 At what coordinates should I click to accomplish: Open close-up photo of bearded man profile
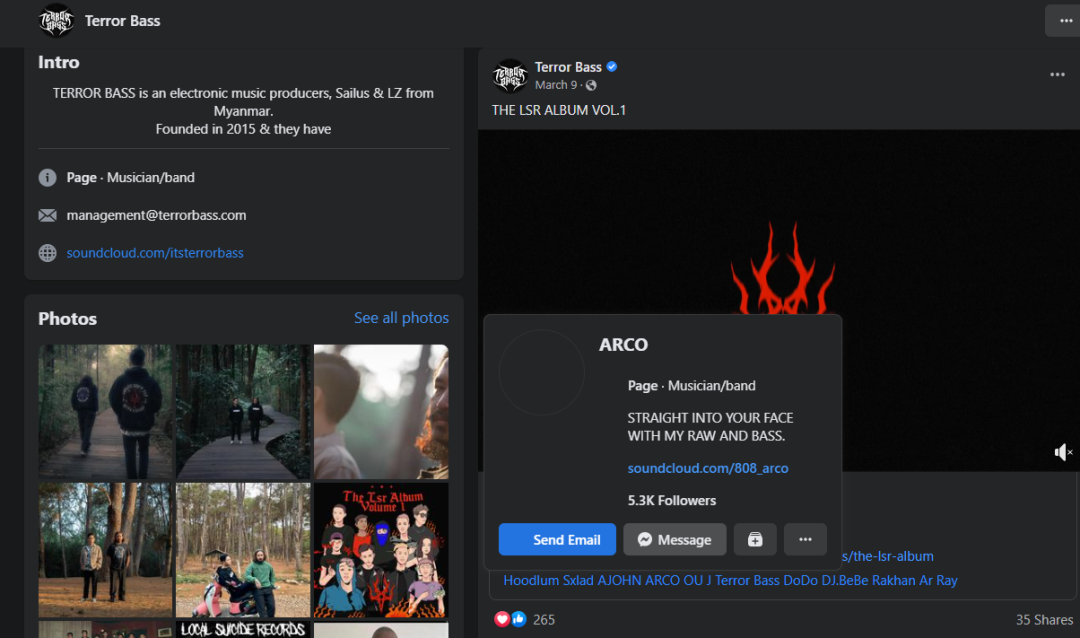tap(382, 411)
